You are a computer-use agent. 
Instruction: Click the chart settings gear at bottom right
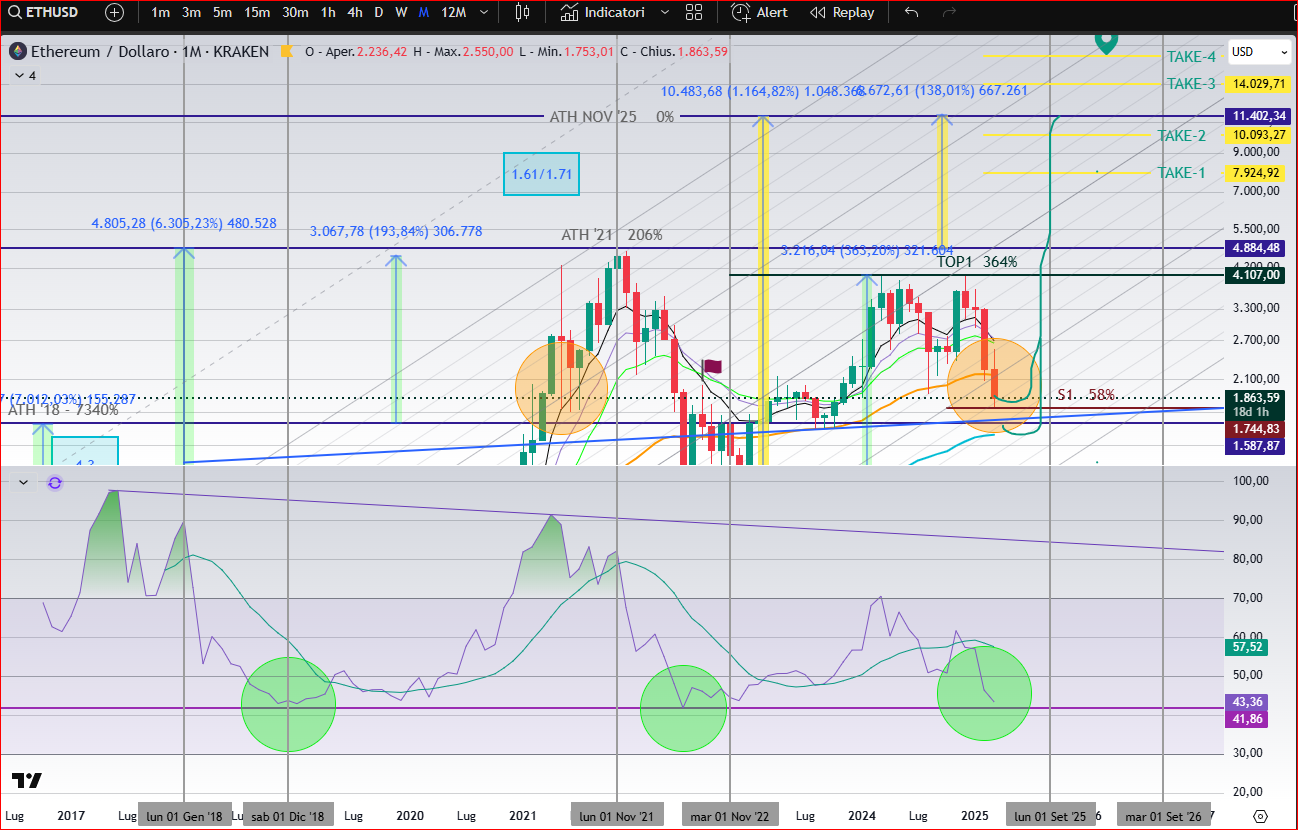[1260, 816]
